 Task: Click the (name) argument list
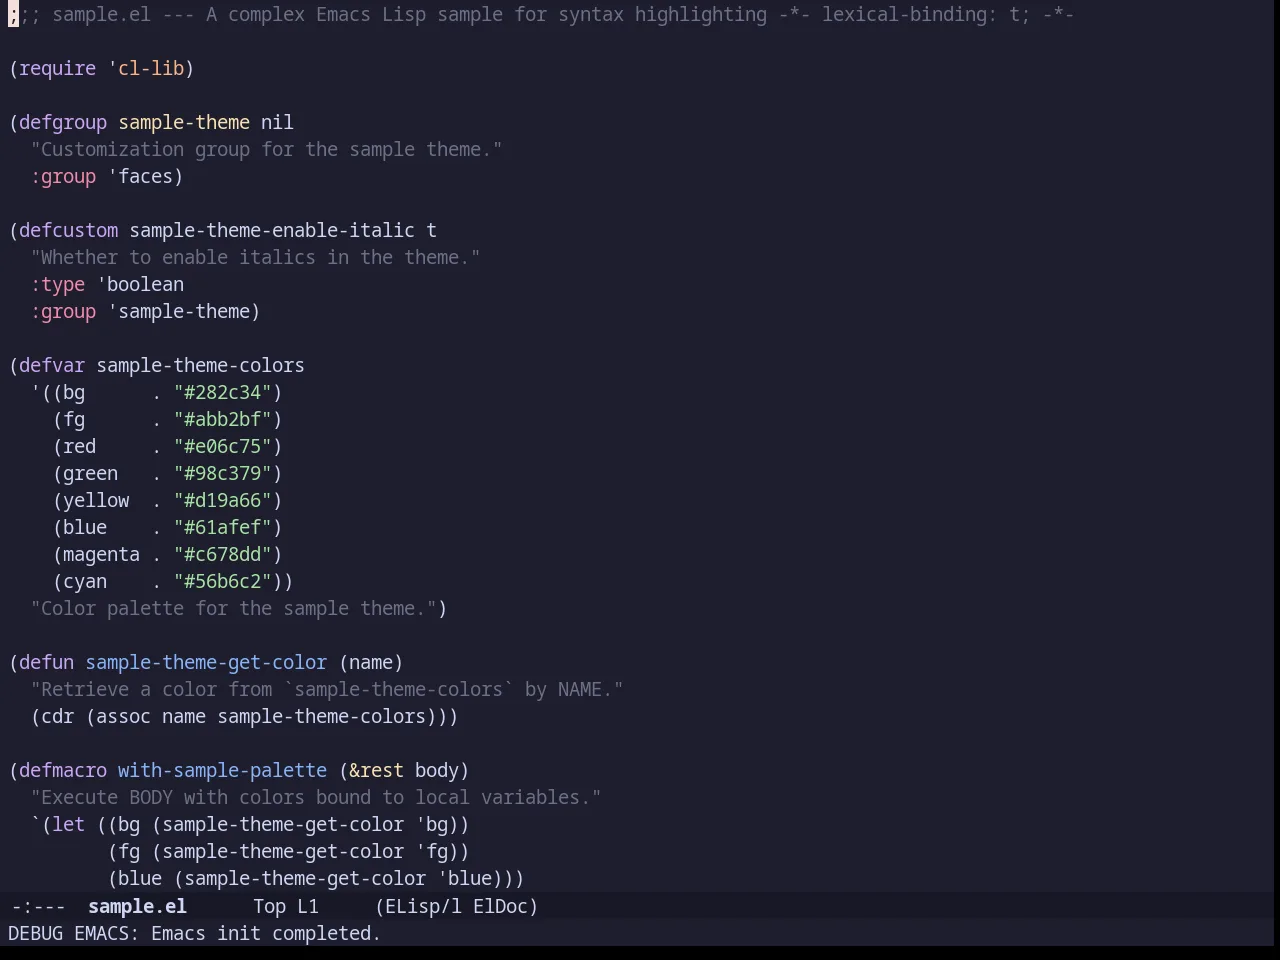(371, 662)
